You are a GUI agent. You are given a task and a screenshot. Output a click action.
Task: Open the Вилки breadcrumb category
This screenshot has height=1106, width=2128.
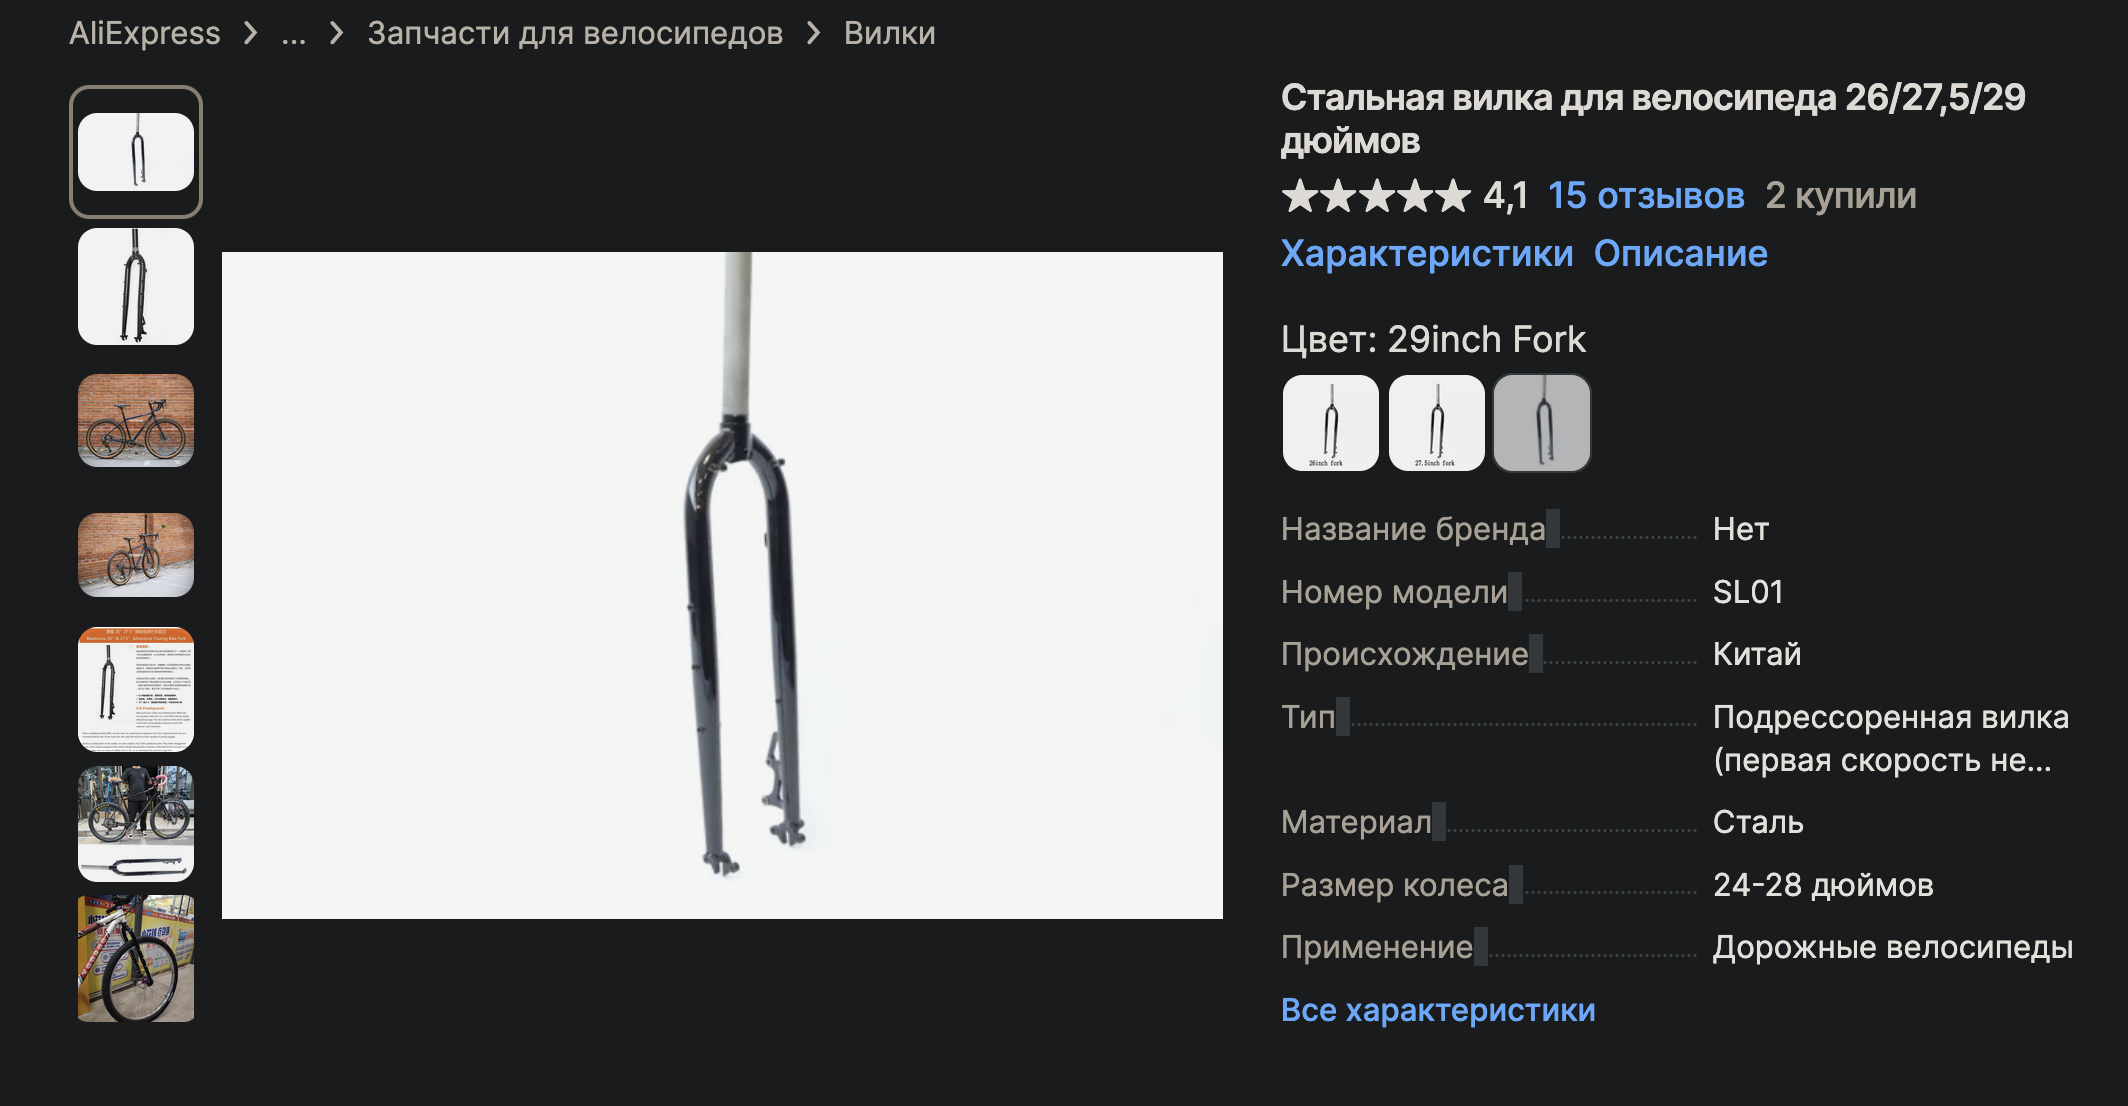(889, 33)
